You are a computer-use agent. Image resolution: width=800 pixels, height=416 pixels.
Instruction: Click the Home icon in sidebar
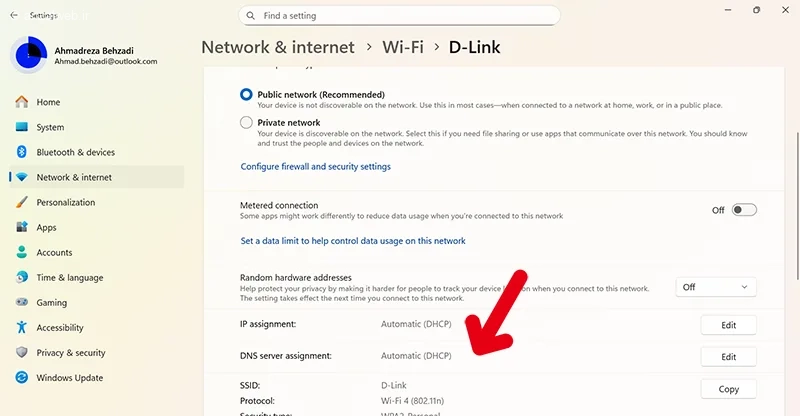(x=22, y=102)
